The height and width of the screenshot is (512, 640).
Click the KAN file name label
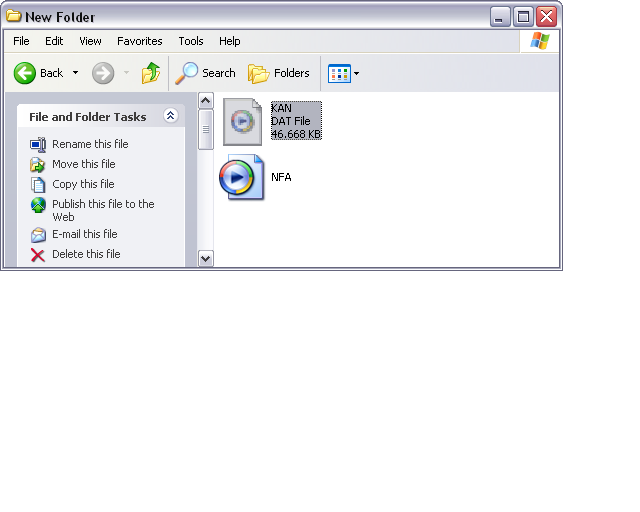[281, 108]
